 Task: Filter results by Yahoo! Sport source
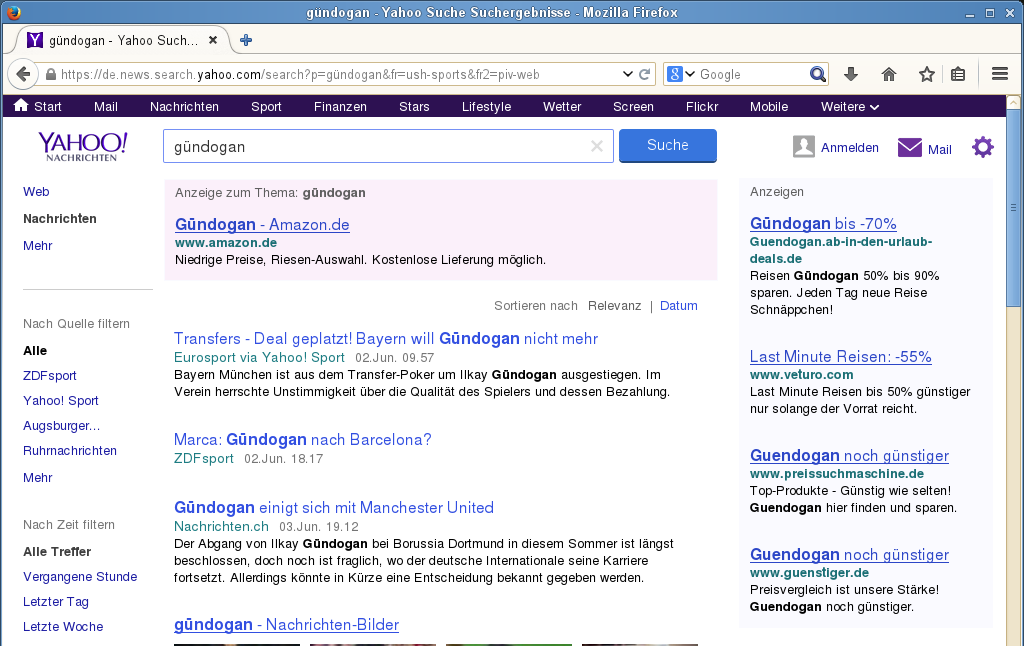61,400
